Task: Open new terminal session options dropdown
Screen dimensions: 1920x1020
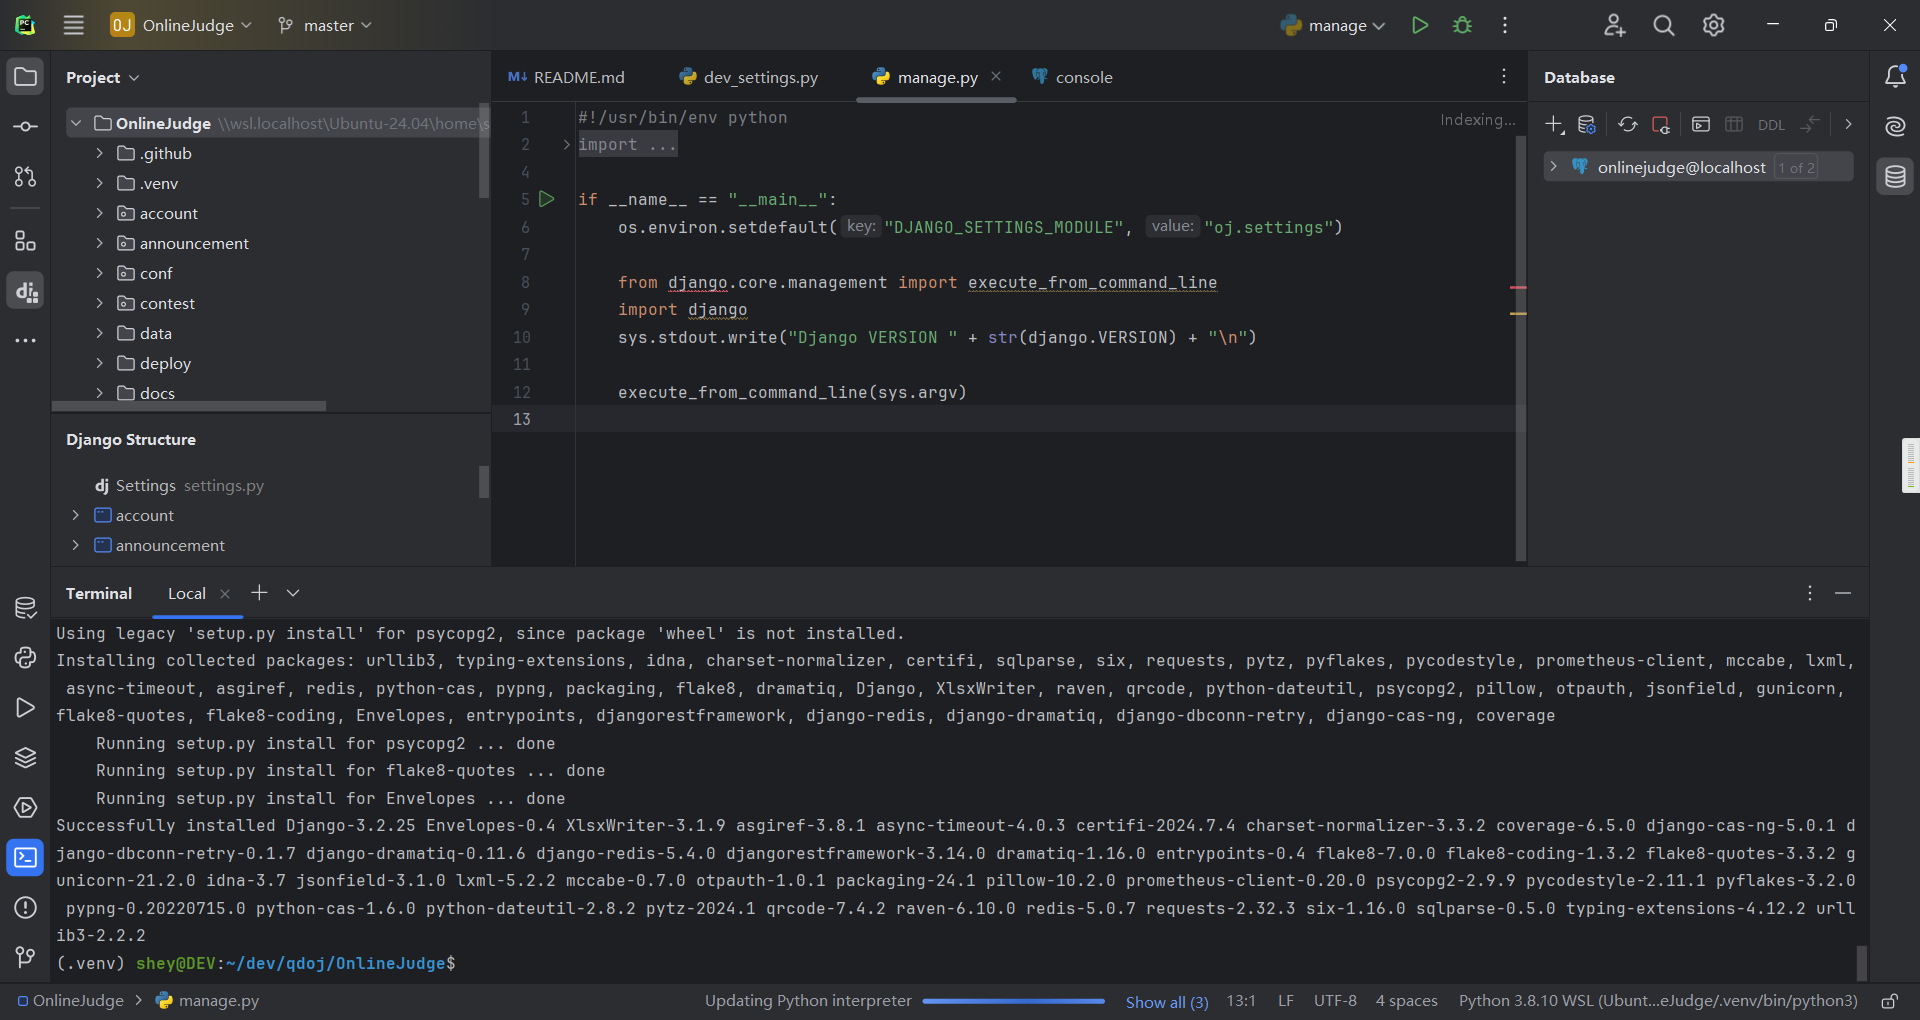Action: pos(293,593)
